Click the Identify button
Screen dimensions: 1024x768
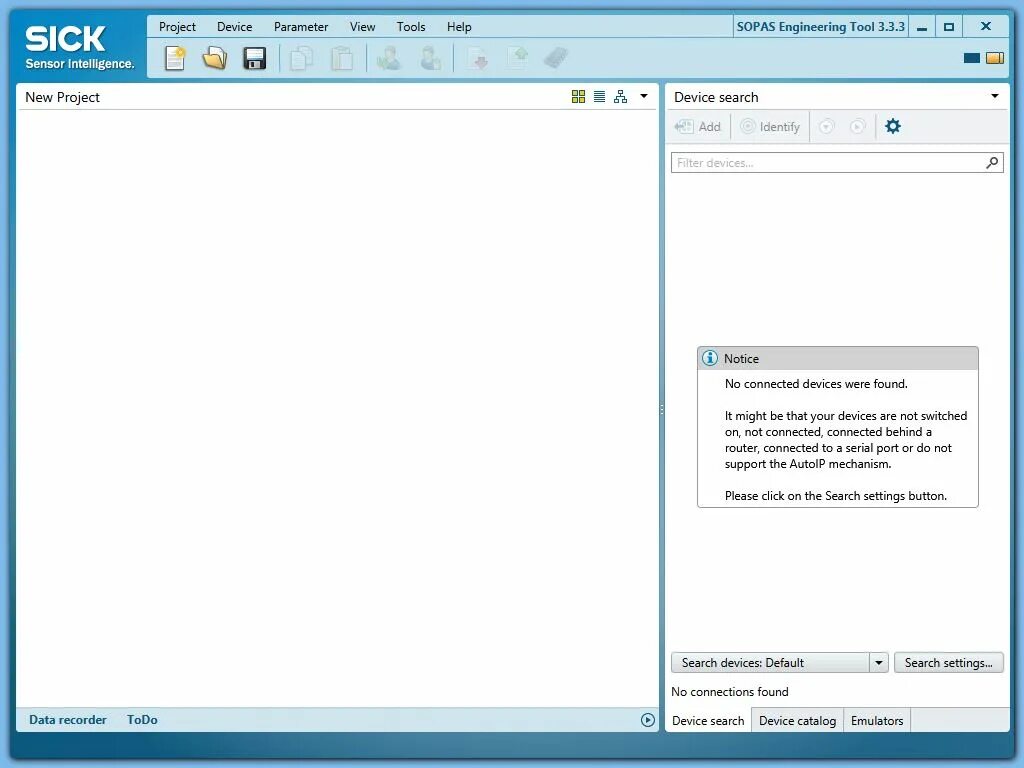tap(771, 127)
